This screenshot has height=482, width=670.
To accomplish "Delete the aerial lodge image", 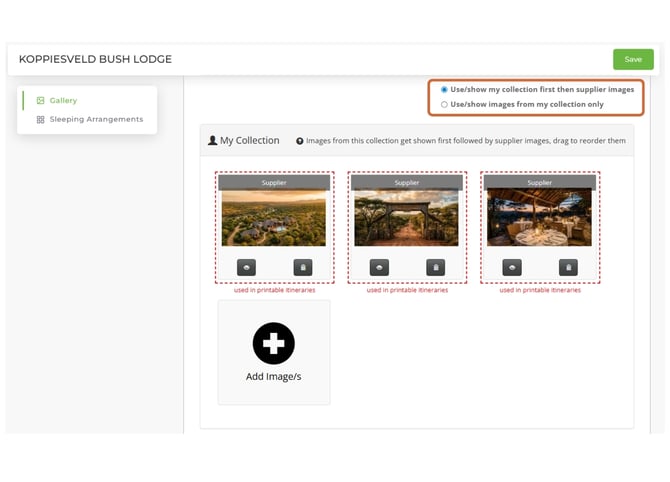I will 303,267.
